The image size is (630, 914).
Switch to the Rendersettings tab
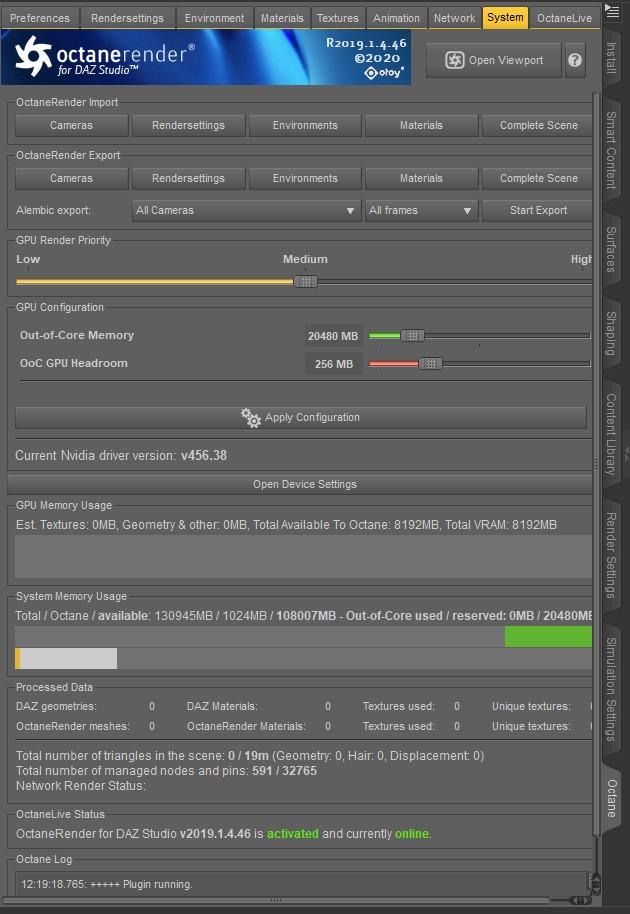click(127, 18)
